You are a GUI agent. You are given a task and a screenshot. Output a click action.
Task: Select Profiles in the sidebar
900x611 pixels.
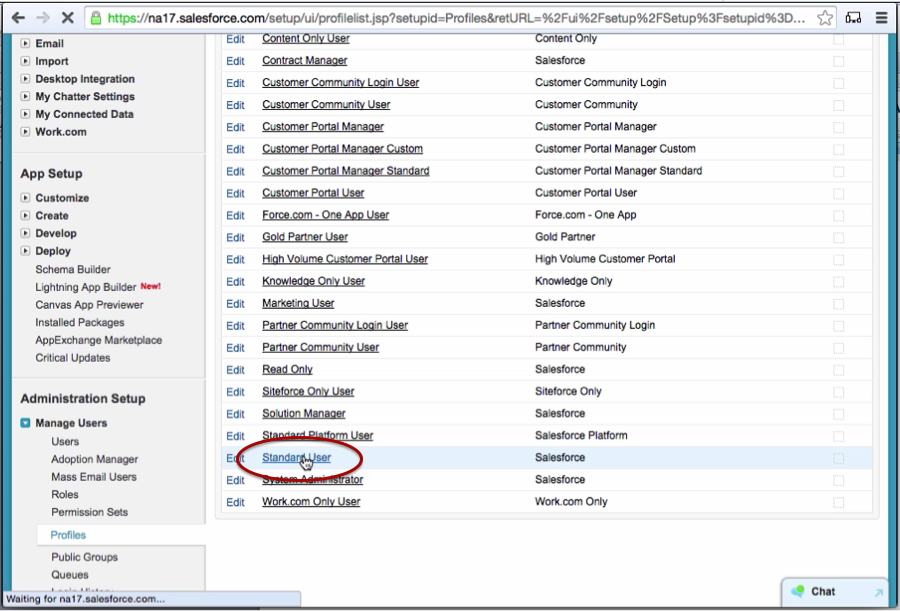(x=68, y=535)
